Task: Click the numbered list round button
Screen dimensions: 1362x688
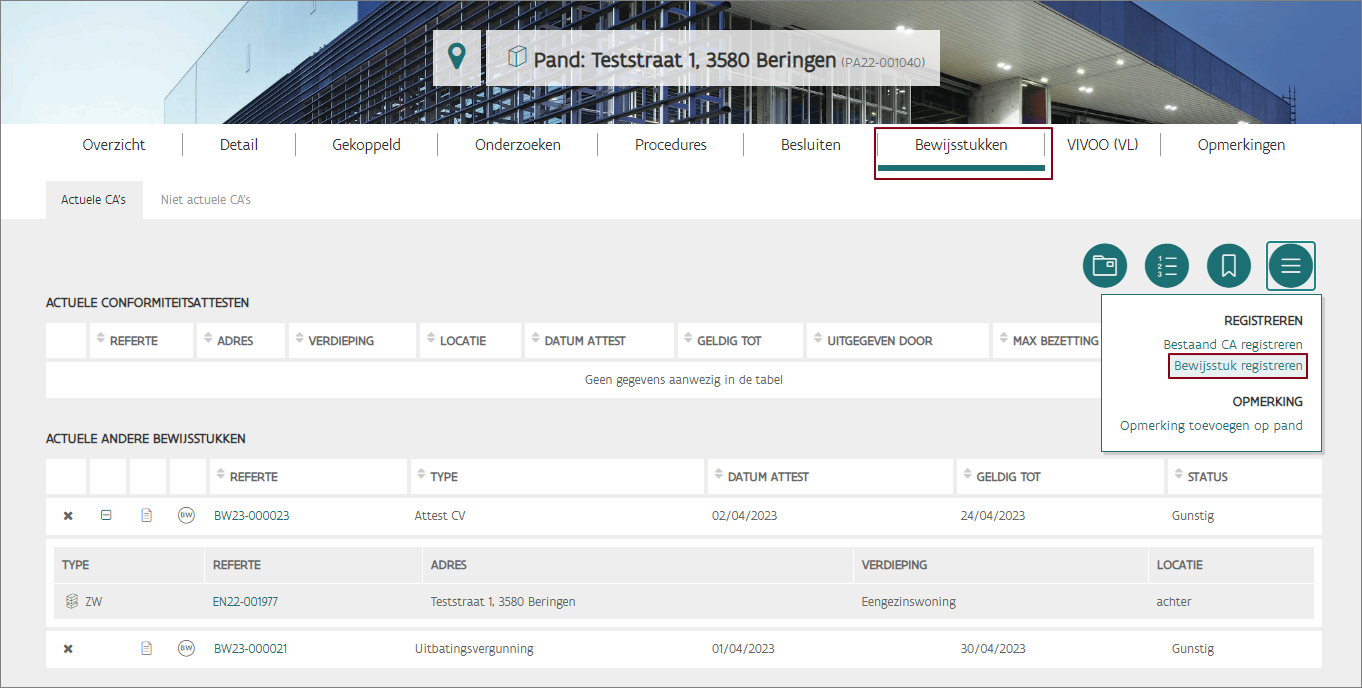Action: [1166, 266]
